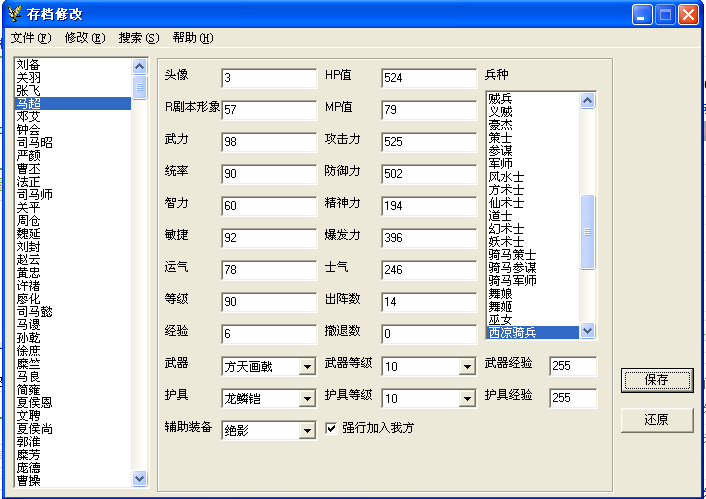This screenshot has height=499, width=706.
Task: Click the 兵种 list scrollbar thumb
Action: [588, 232]
